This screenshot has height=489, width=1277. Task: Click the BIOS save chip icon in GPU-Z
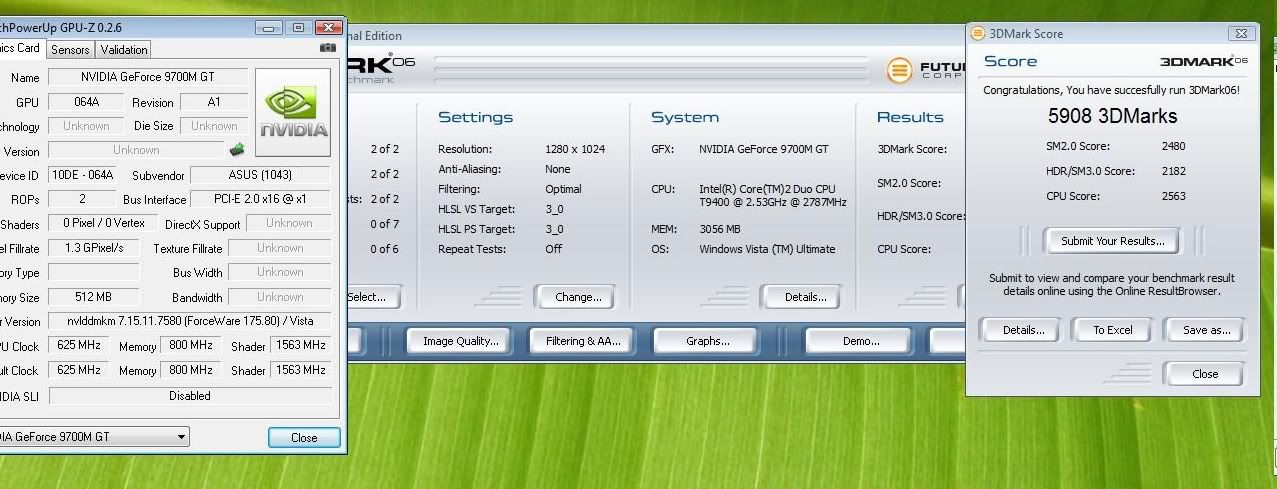pos(237,150)
